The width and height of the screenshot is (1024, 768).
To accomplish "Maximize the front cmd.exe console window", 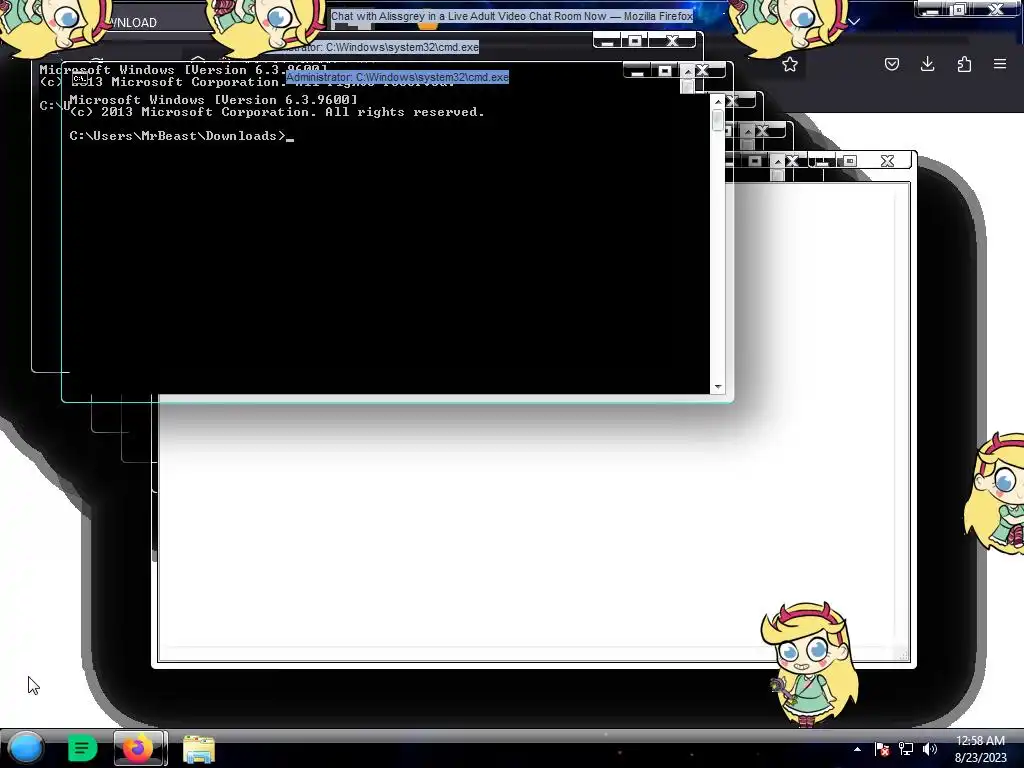I will pos(664,71).
